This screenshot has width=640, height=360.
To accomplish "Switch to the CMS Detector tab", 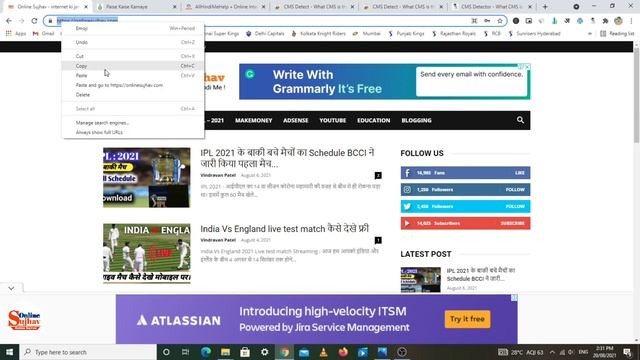I will pos(491,7).
